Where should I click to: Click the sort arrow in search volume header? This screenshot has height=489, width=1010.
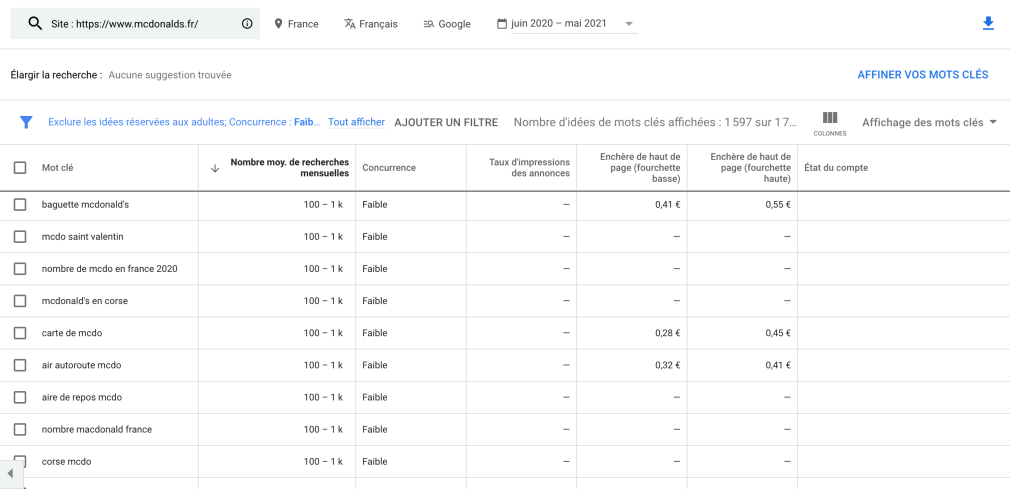pyautogui.click(x=215, y=168)
